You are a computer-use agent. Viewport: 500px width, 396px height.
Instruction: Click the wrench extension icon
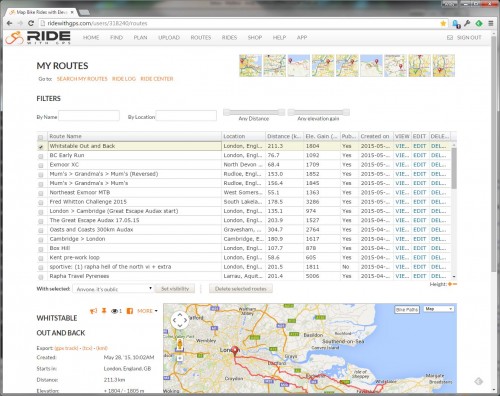[467, 23]
